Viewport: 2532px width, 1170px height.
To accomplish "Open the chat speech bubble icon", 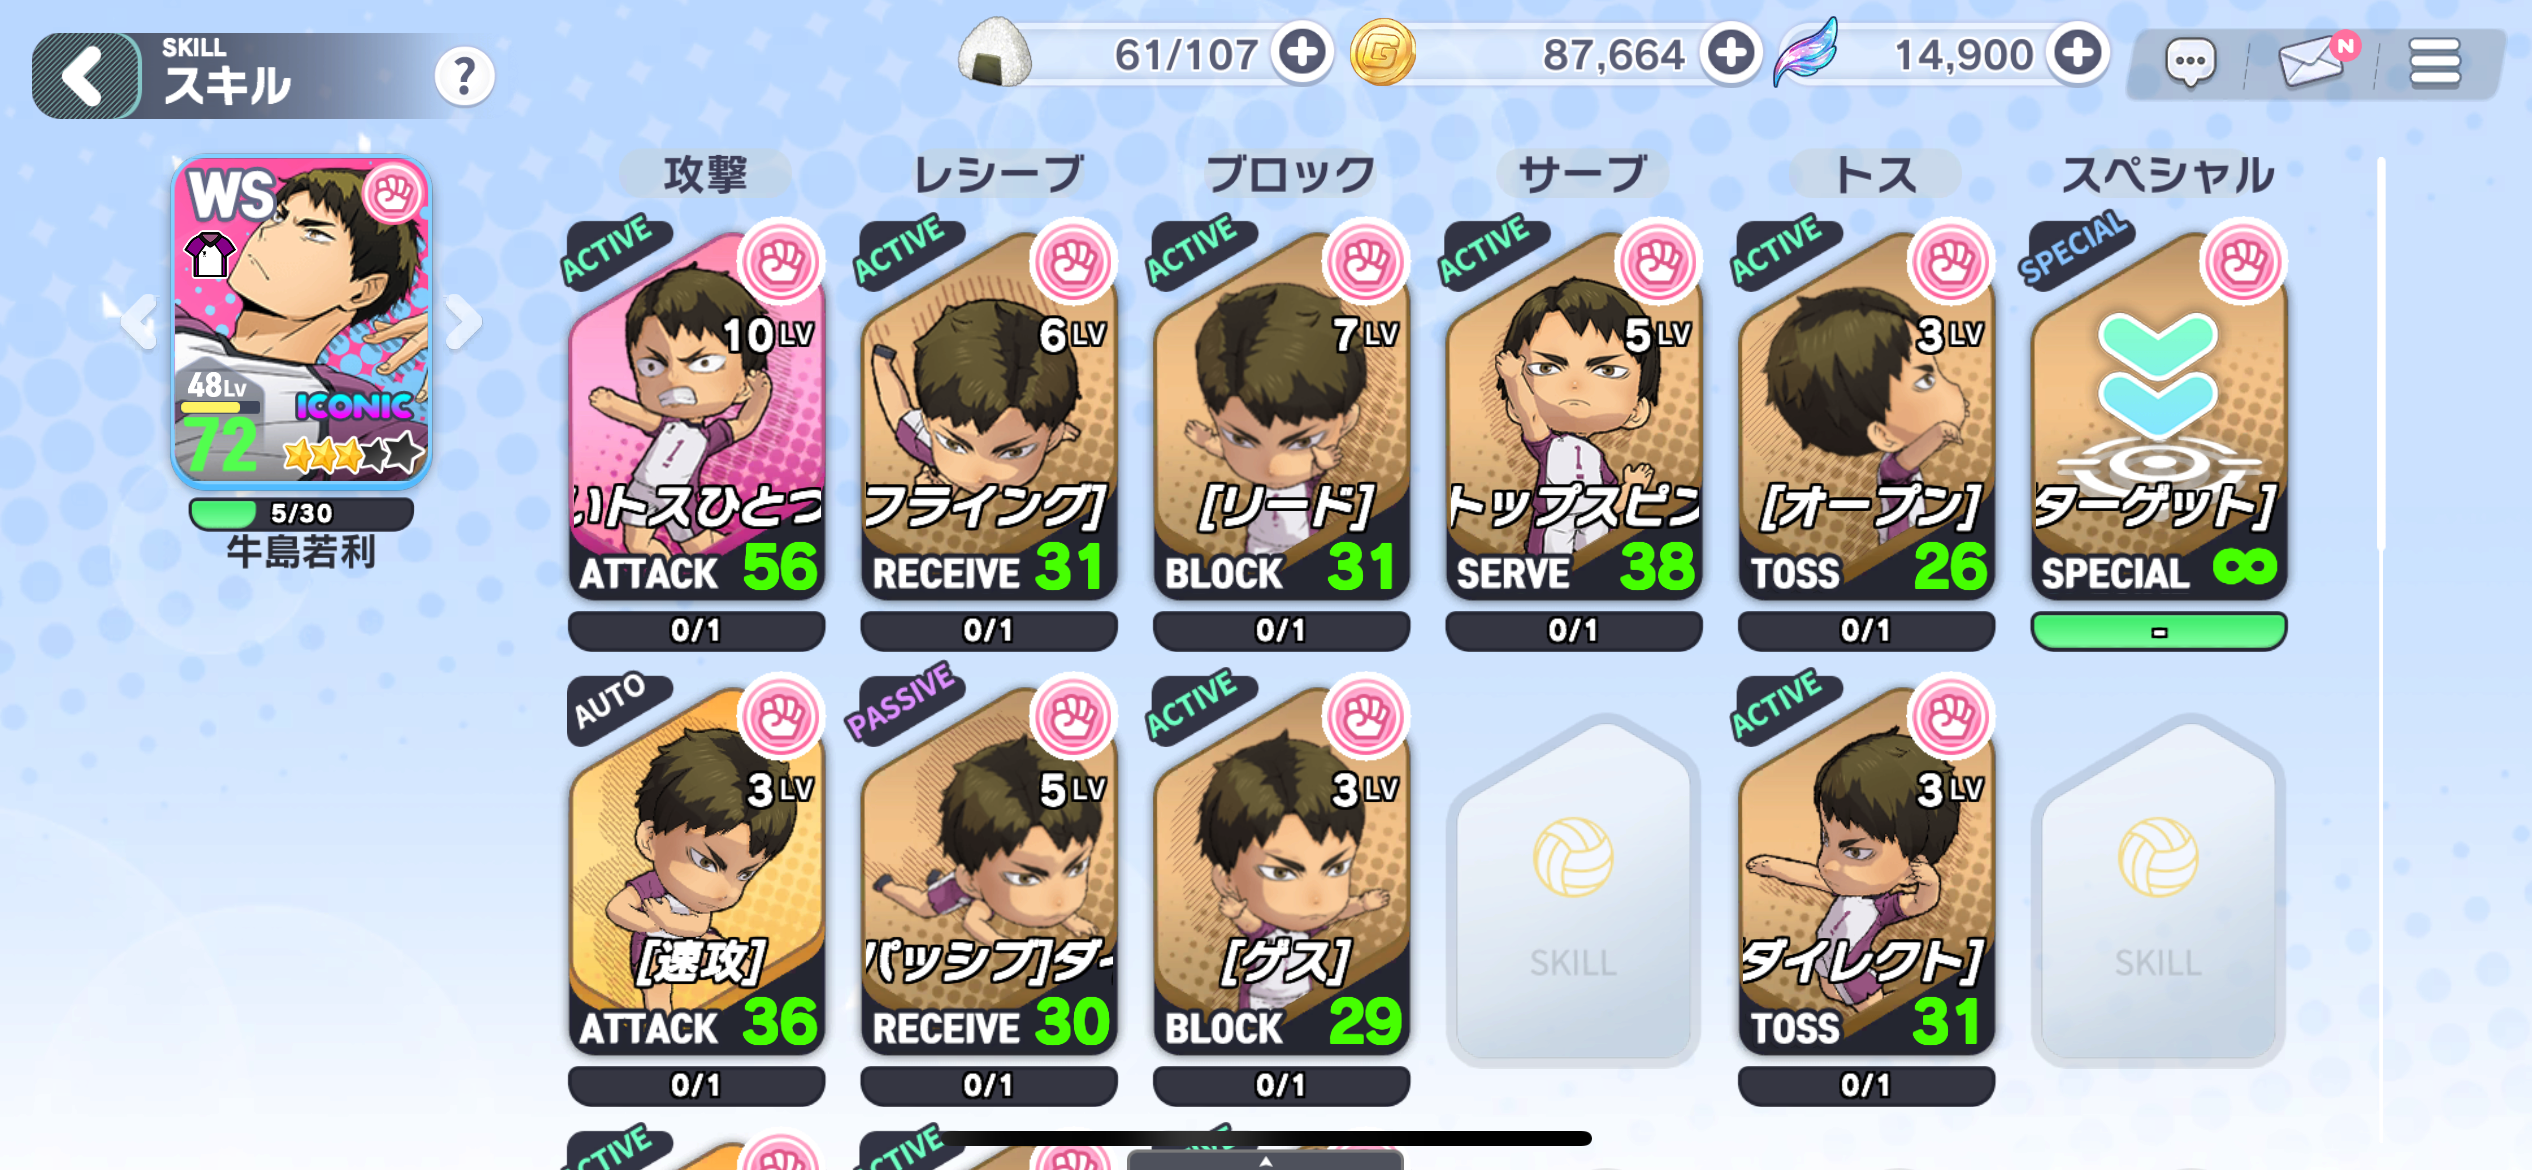I will [x=2191, y=63].
